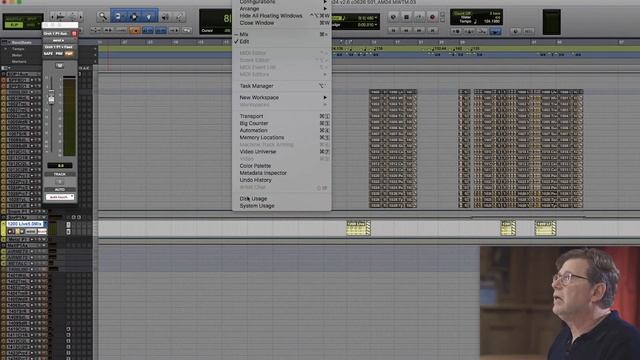Click the main counter display
The width and height of the screenshot is (640, 360).
(216, 21)
